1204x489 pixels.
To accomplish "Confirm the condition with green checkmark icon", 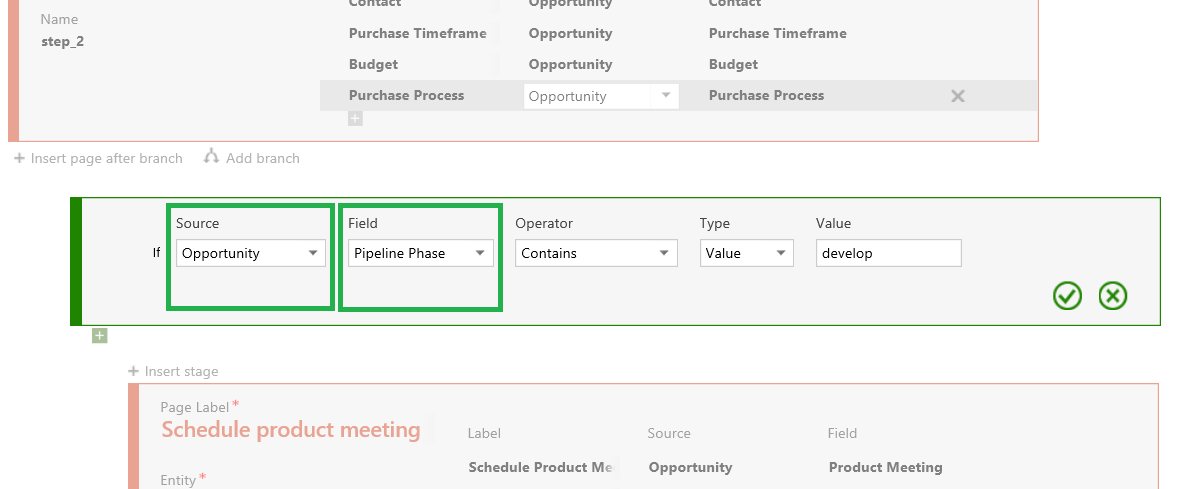I will coord(1067,296).
